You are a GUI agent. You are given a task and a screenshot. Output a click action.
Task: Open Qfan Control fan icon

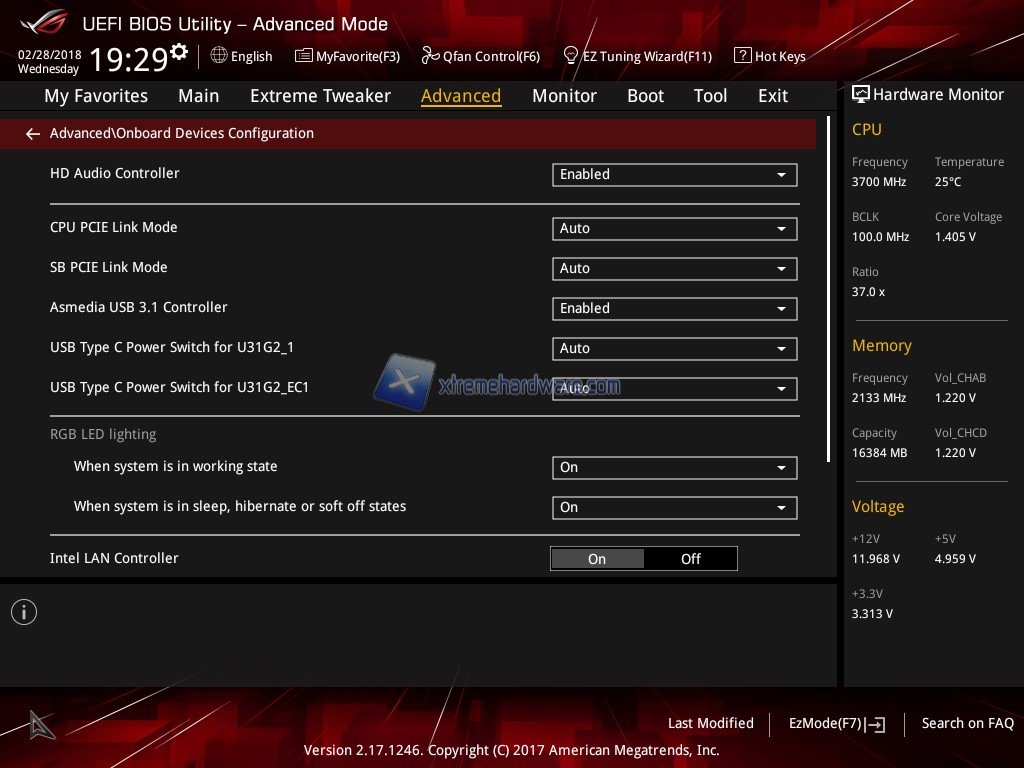coord(430,56)
